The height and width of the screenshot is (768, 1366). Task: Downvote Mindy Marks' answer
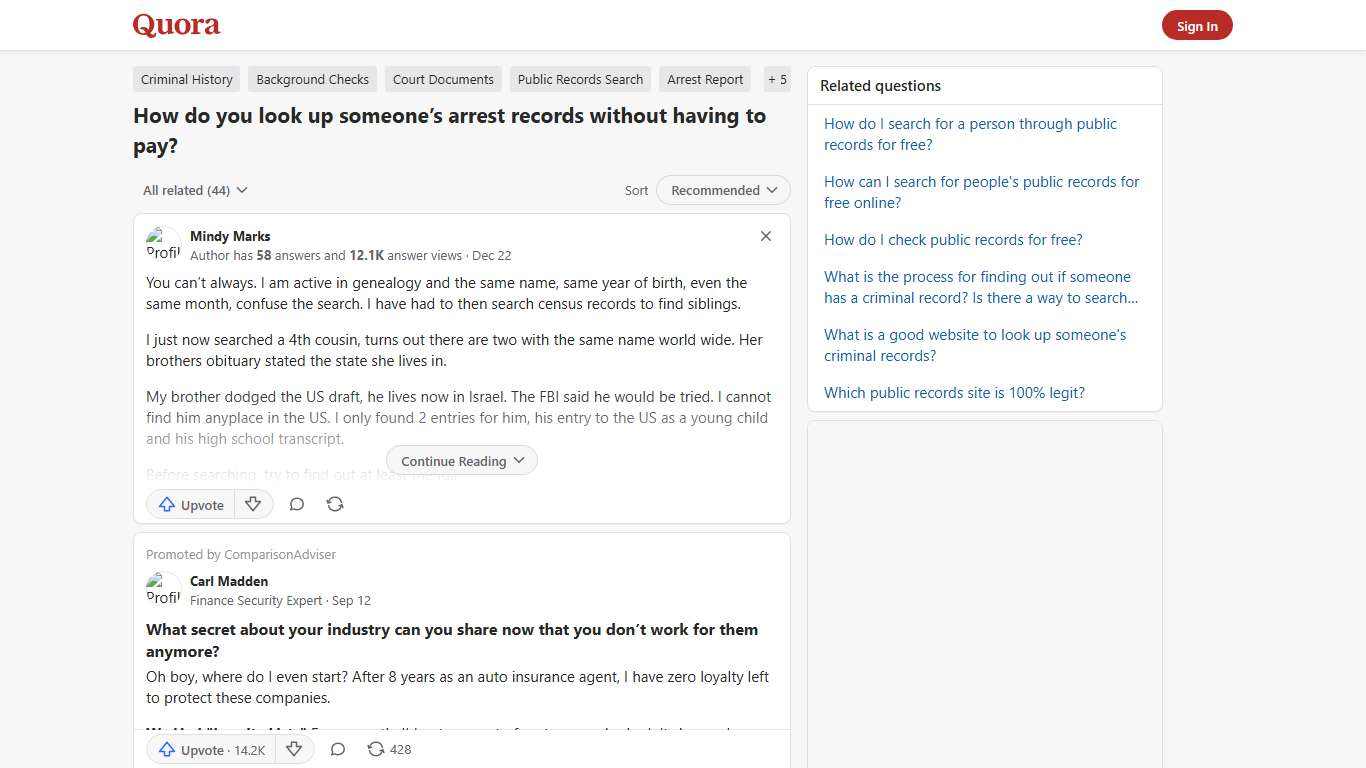(253, 504)
